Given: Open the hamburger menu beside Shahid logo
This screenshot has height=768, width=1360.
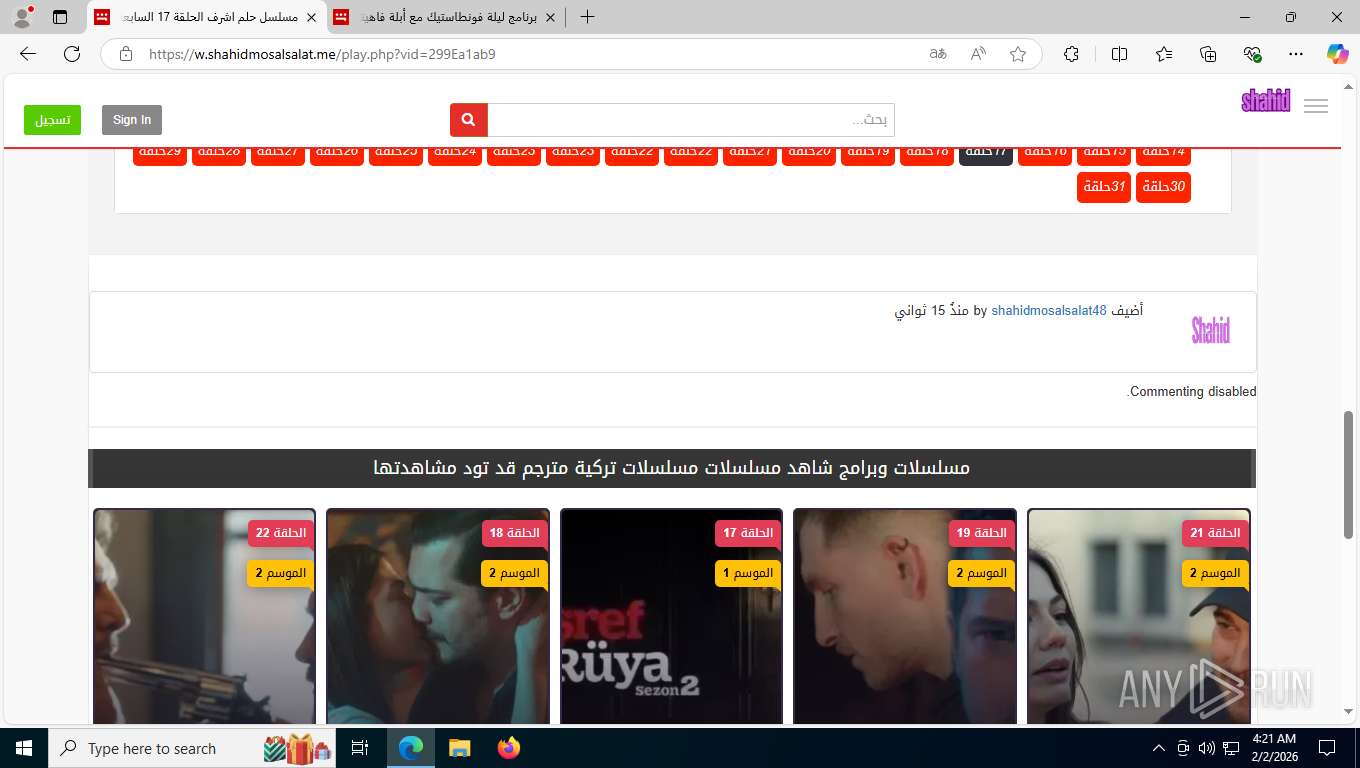Looking at the screenshot, I should (1316, 106).
